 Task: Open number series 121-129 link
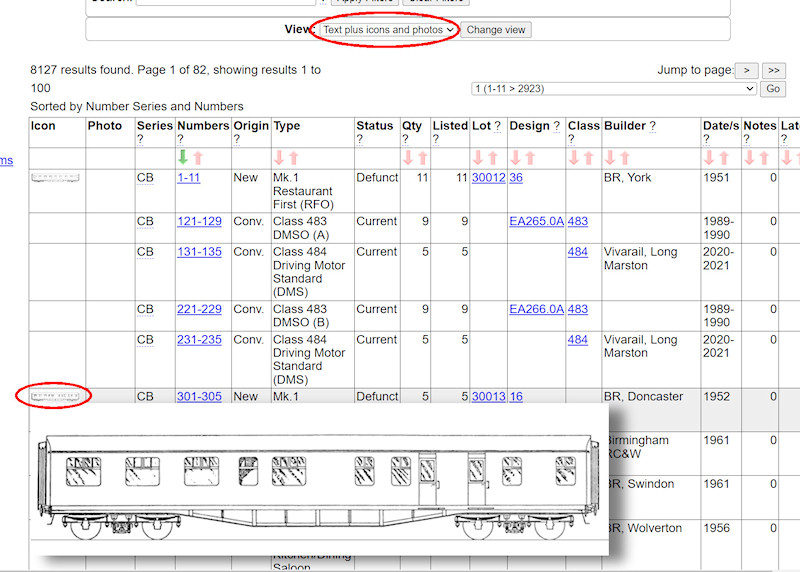199,222
